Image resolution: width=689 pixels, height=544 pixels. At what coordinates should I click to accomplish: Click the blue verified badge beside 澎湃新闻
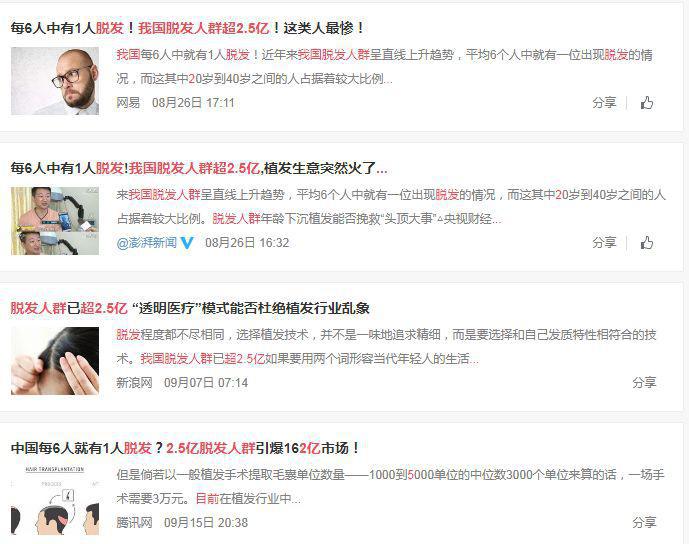(187, 243)
